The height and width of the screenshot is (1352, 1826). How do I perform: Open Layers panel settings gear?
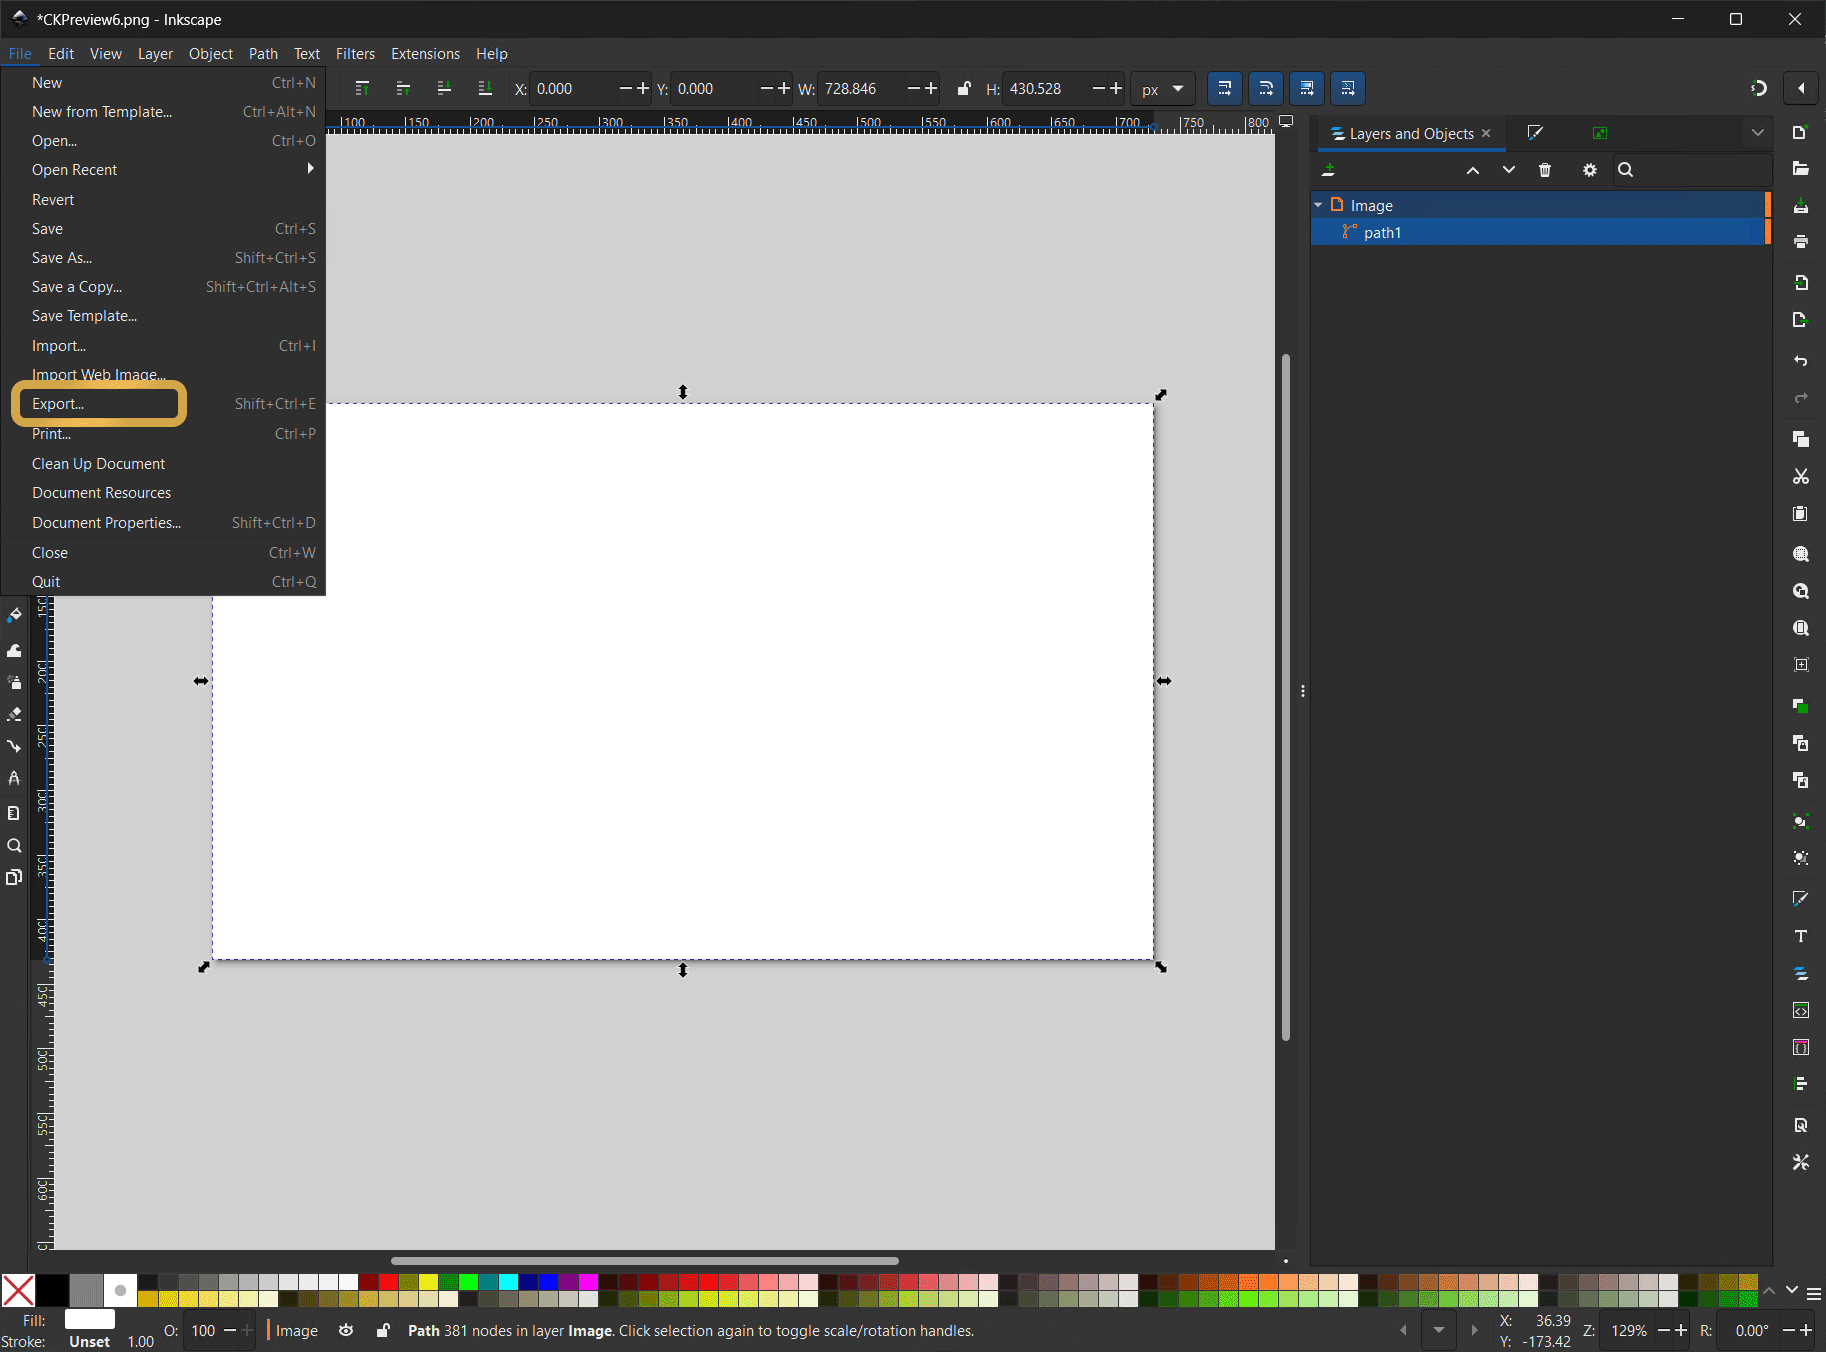click(x=1589, y=170)
